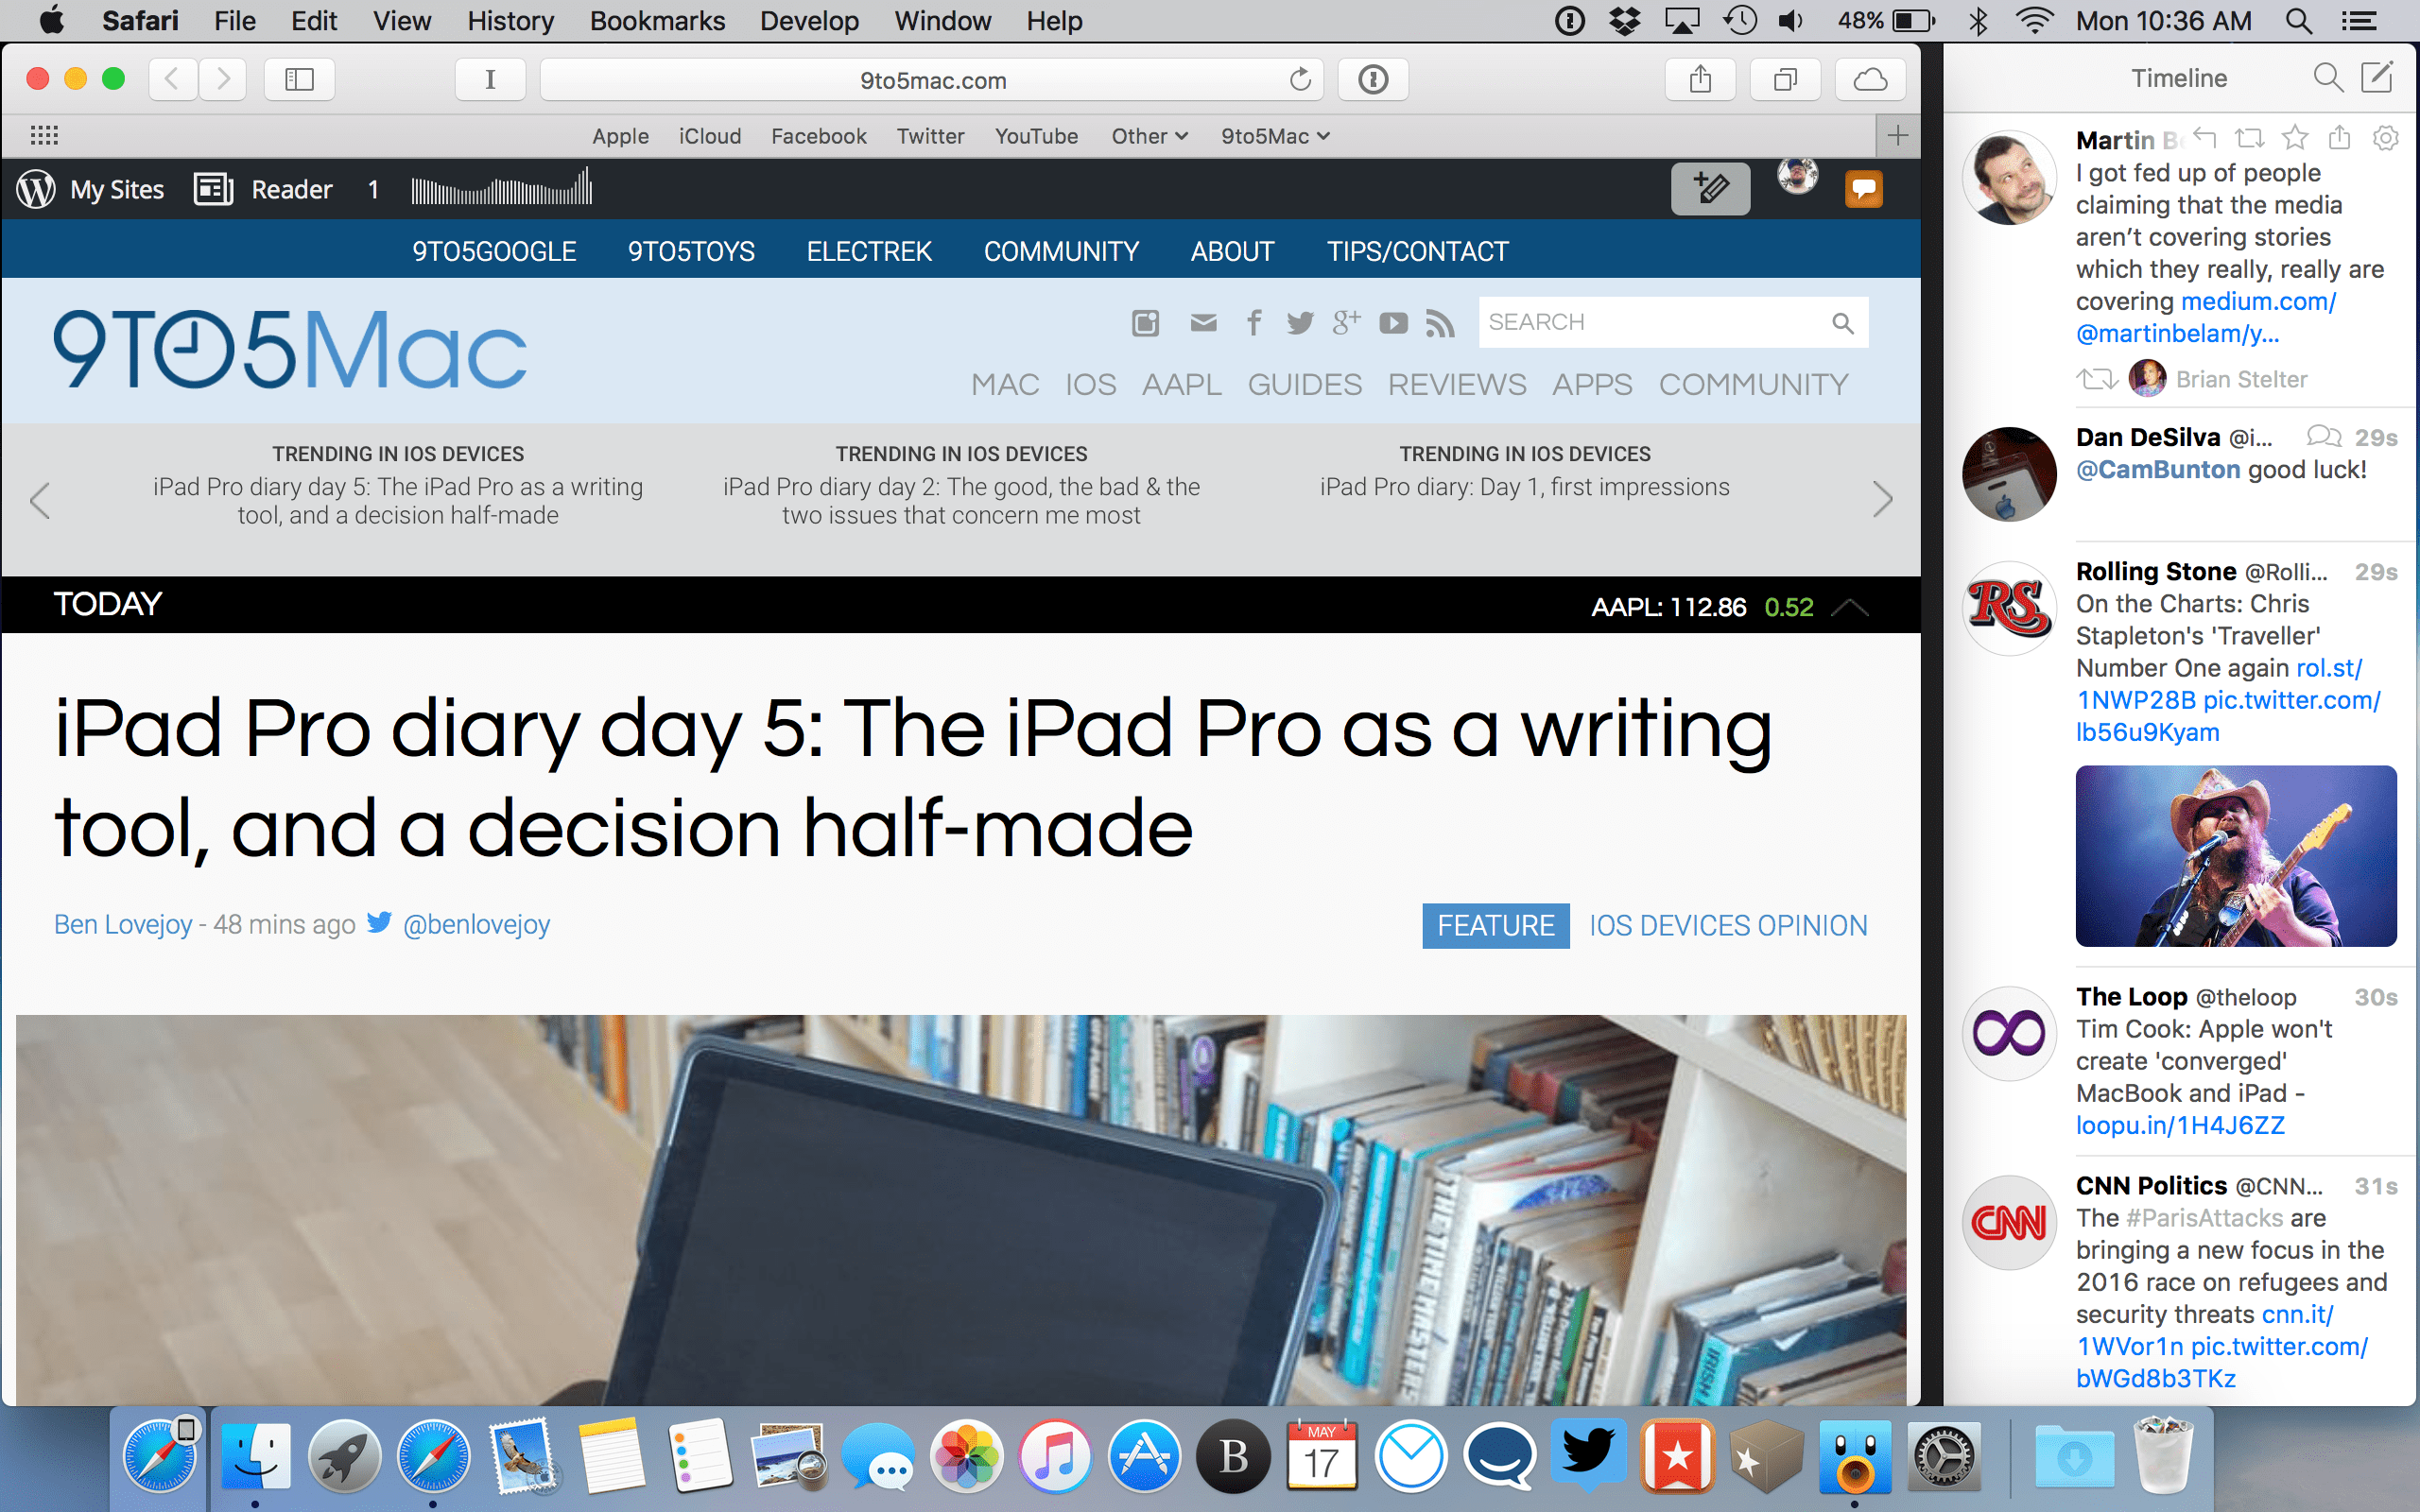2420x1512 pixels.
Task: Follow the @benlovejoy Twitter link
Action: coord(477,924)
